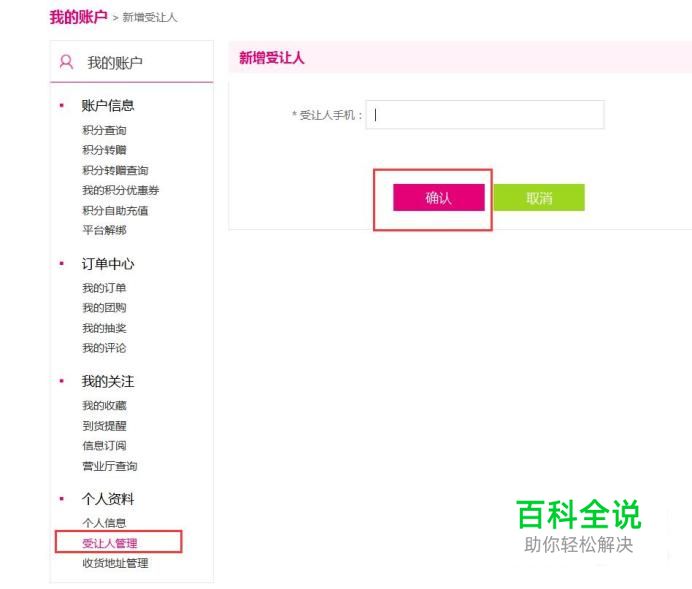
Task: Click the user profile icon in sidebar
Action: point(66,62)
